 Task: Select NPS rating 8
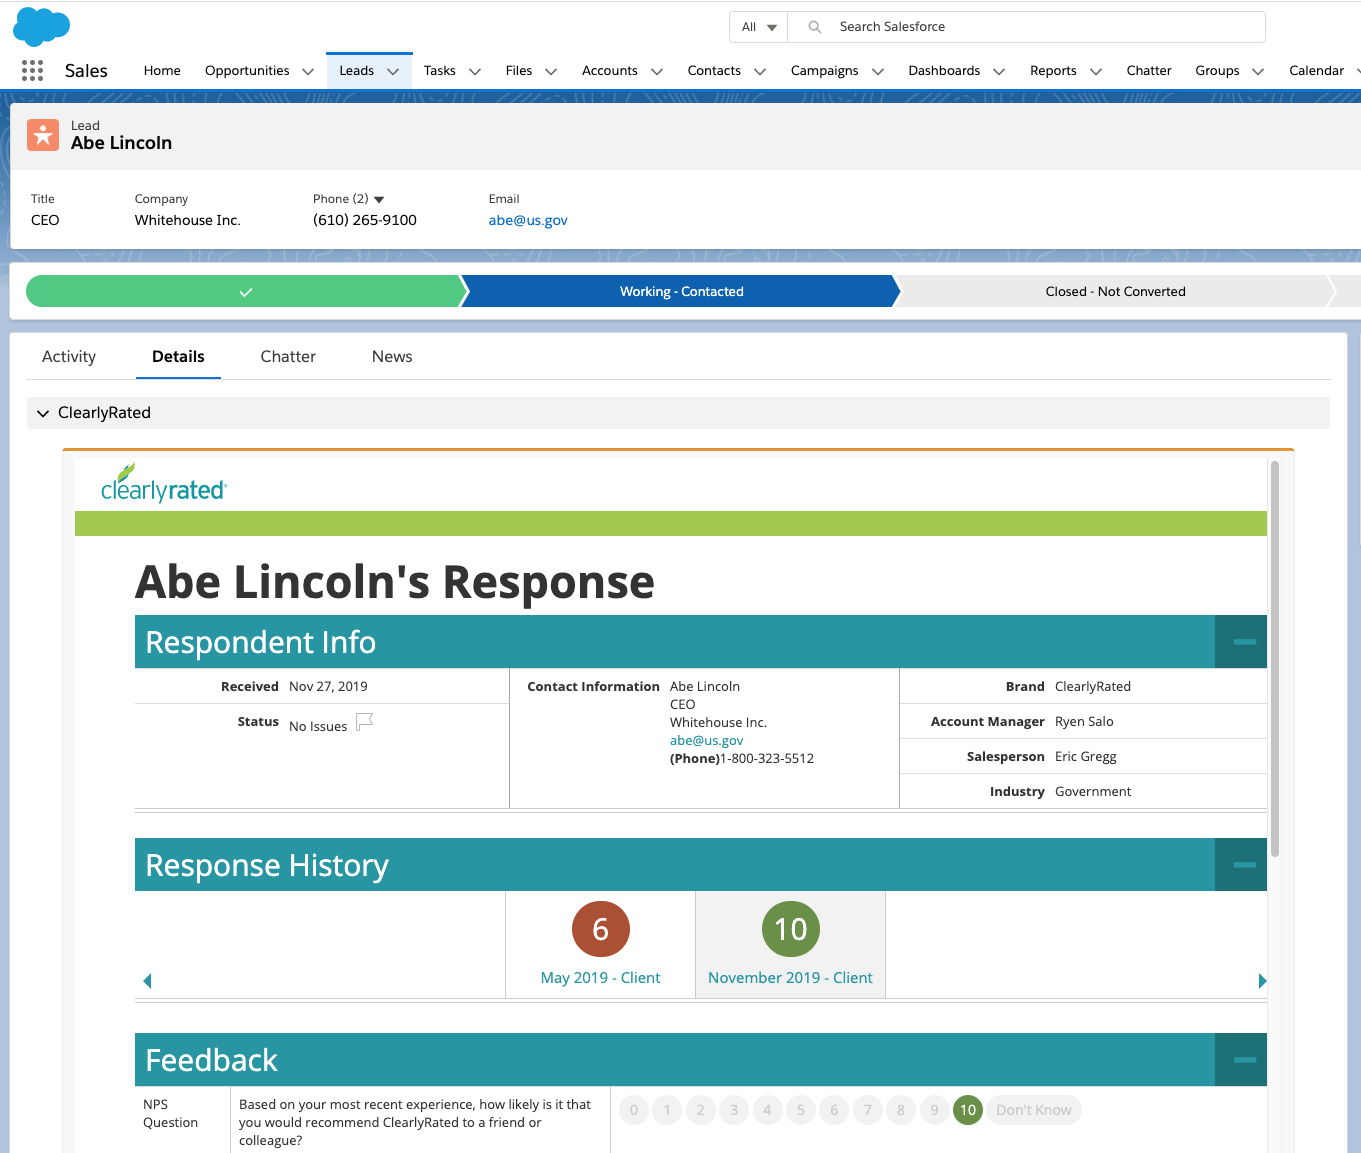[x=901, y=1110]
